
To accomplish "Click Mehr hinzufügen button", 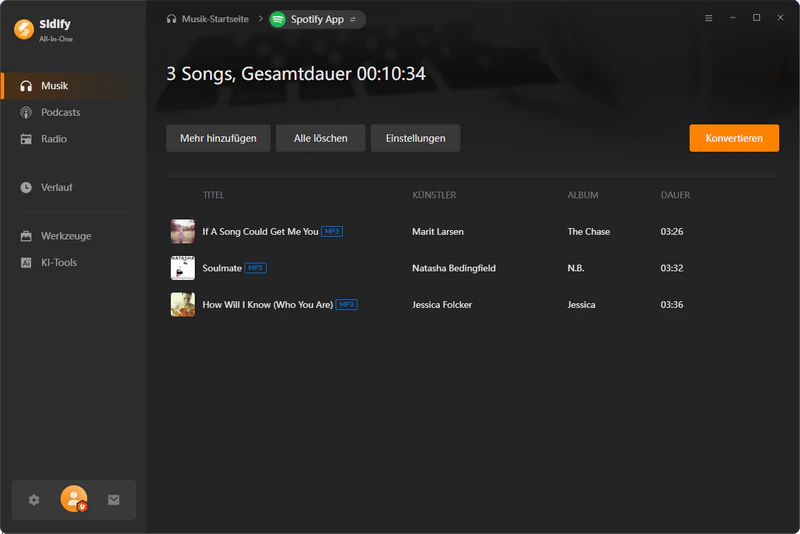I will click(218, 138).
